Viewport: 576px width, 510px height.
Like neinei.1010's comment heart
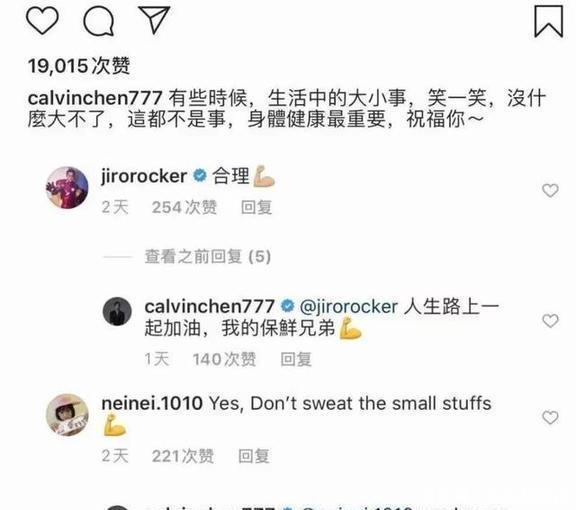550,417
